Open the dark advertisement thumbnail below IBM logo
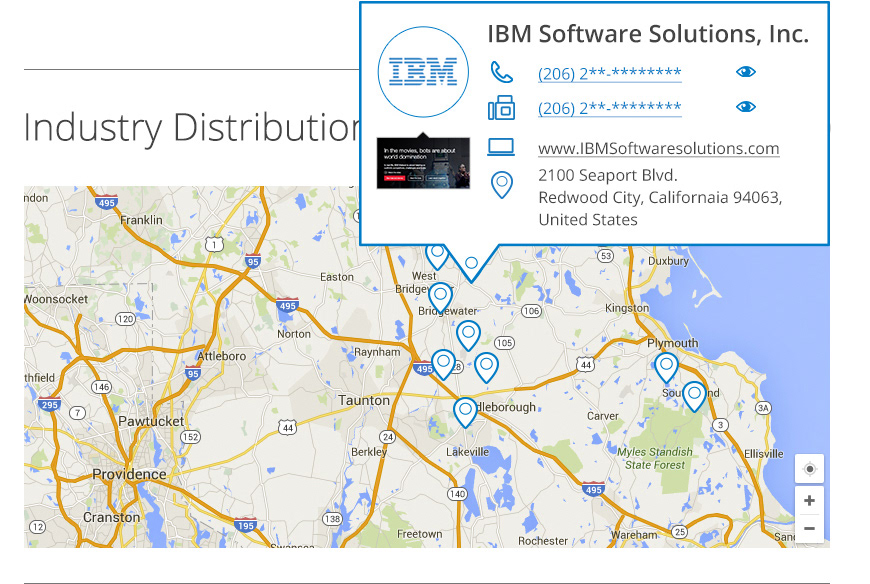The height and width of the screenshot is (584, 870). pyautogui.click(x=422, y=164)
